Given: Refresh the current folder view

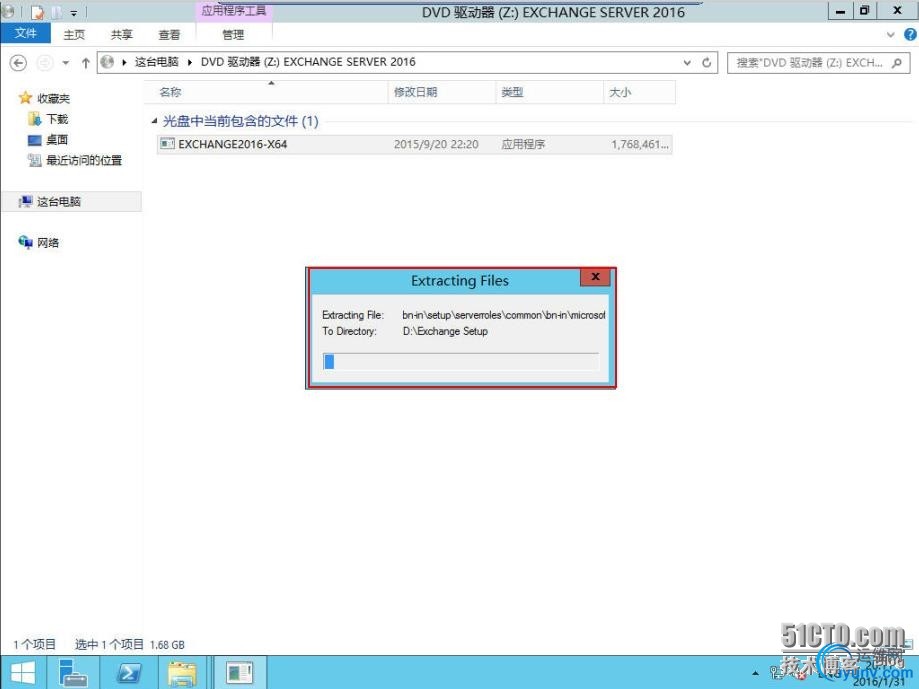Looking at the screenshot, I should (707, 62).
